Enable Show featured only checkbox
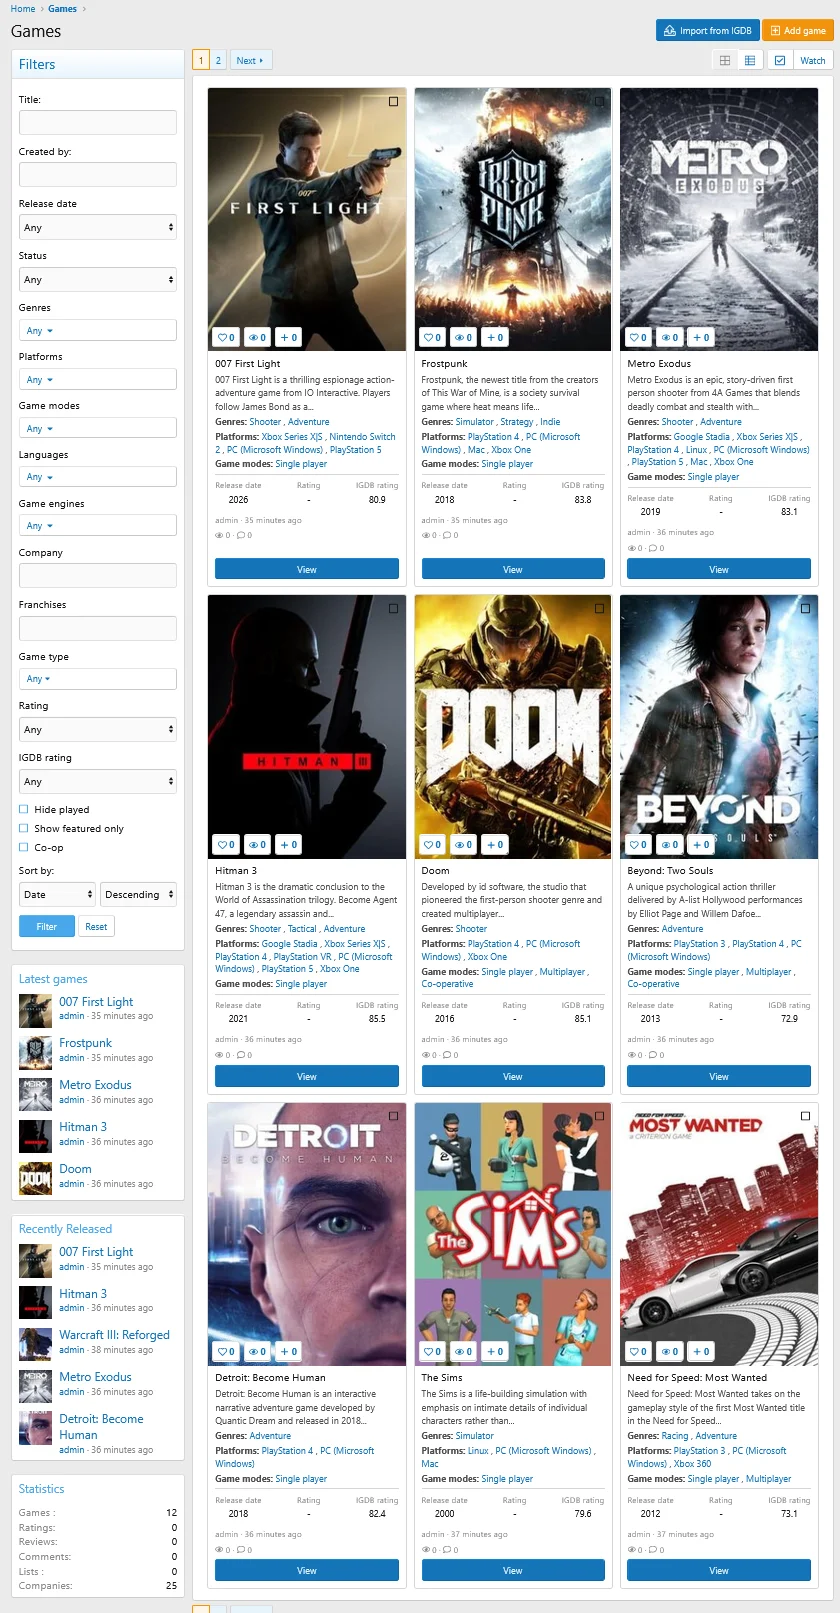This screenshot has height=1613, width=840. (x=23, y=828)
